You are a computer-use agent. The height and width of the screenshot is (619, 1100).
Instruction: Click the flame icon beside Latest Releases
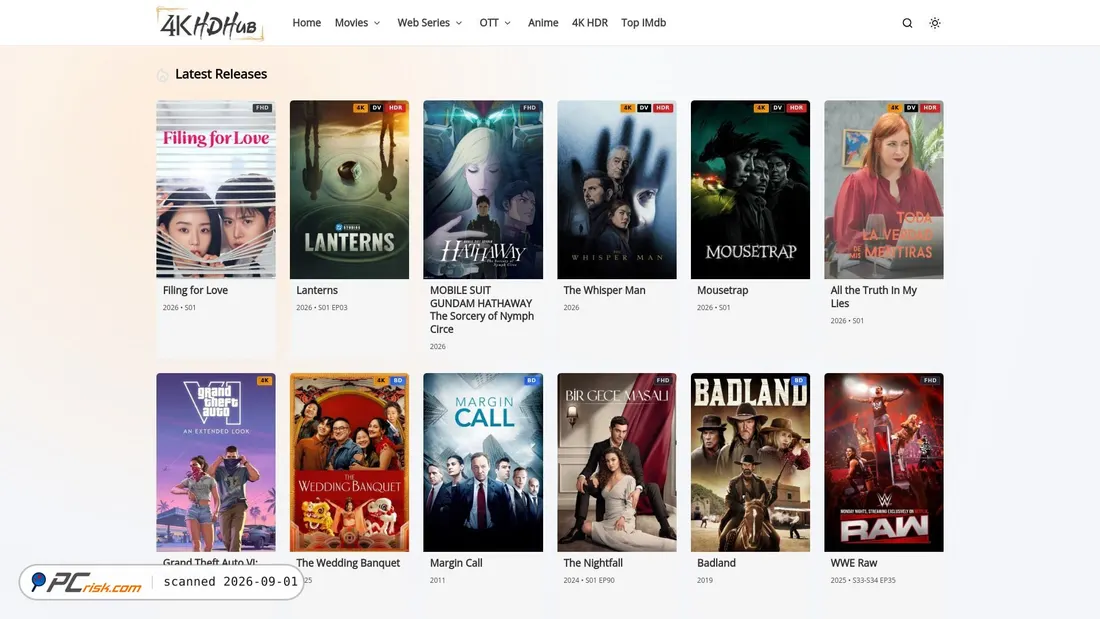tap(163, 74)
